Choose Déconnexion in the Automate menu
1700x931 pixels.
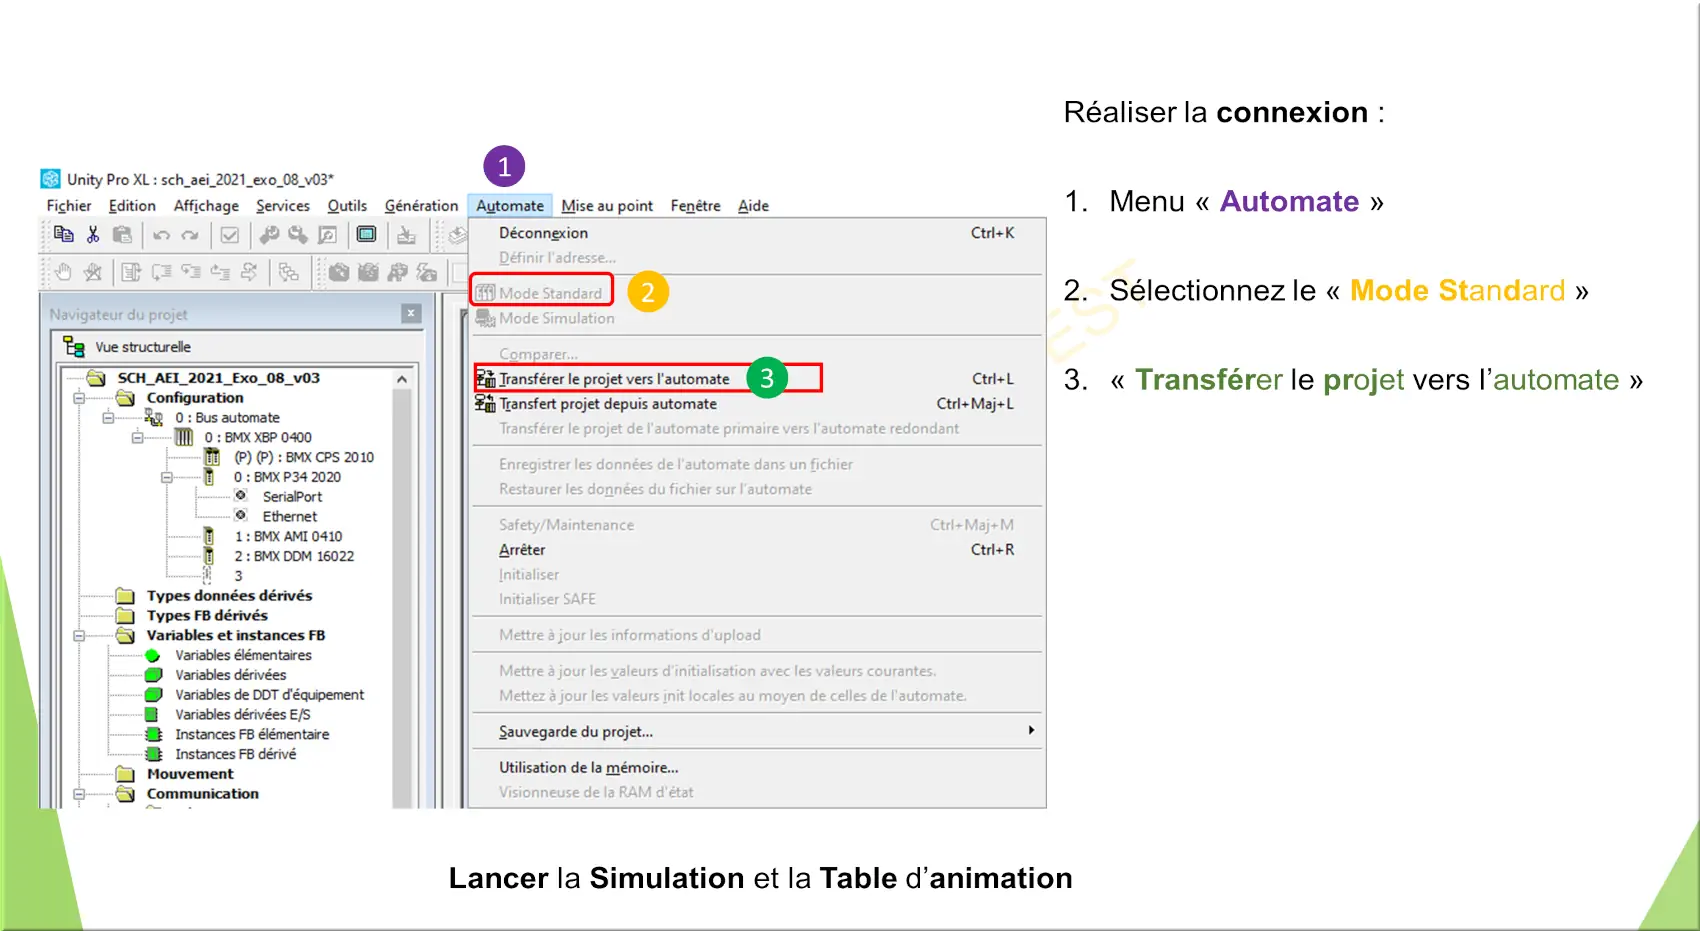click(x=758, y=233)
